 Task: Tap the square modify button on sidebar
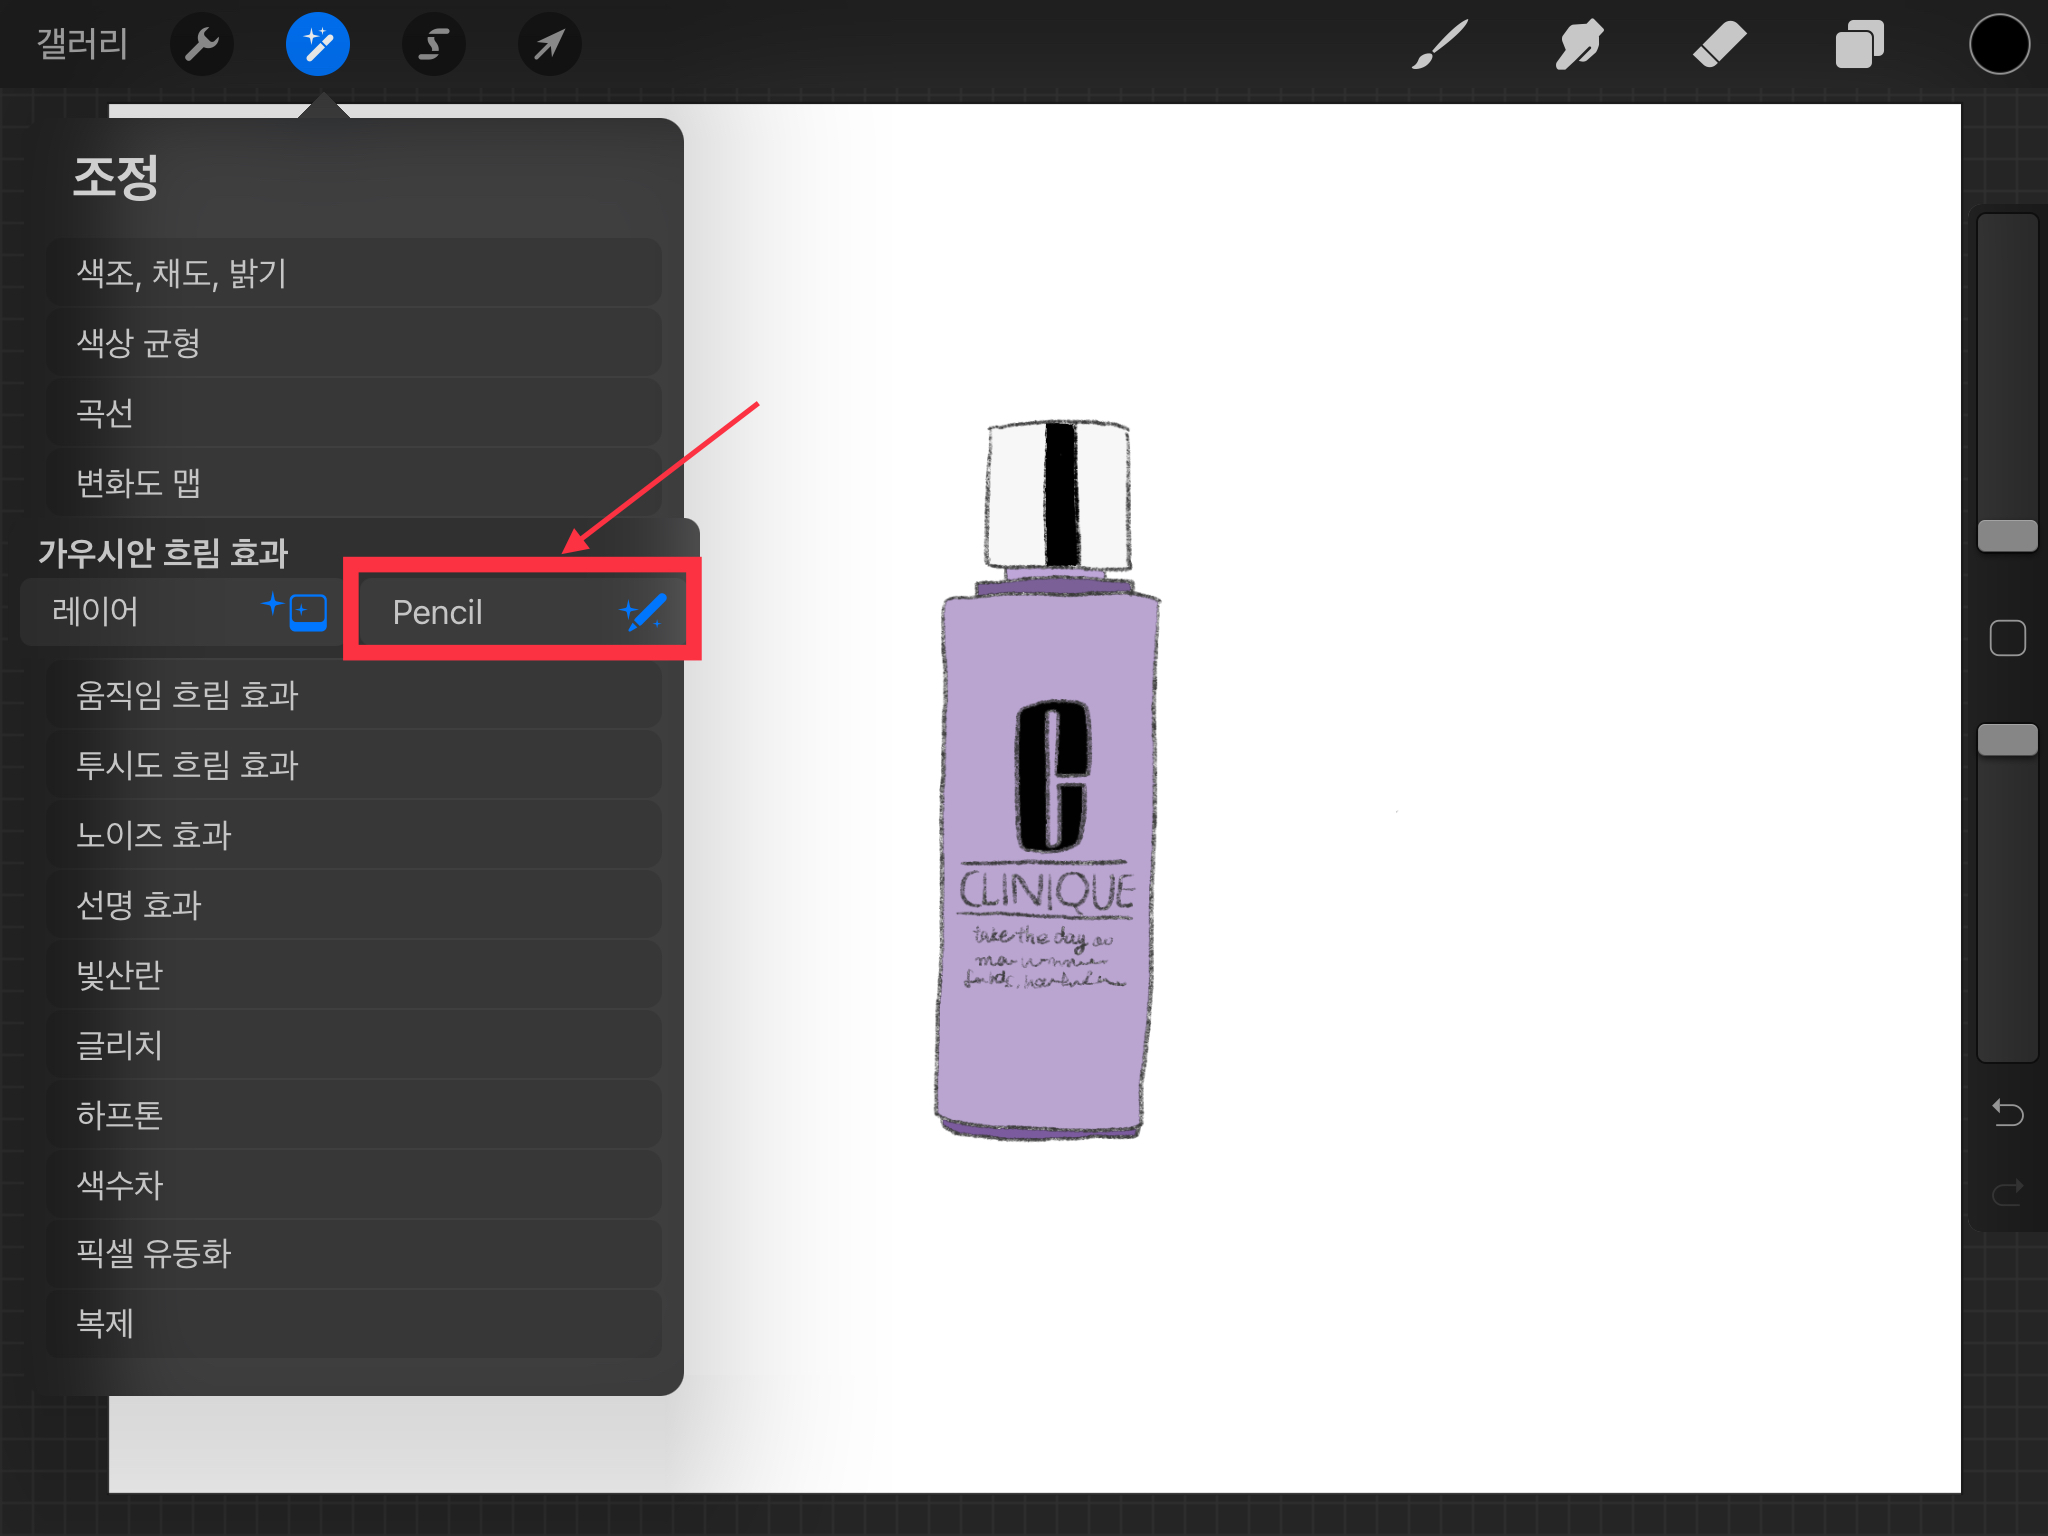tap(2007, 638)
